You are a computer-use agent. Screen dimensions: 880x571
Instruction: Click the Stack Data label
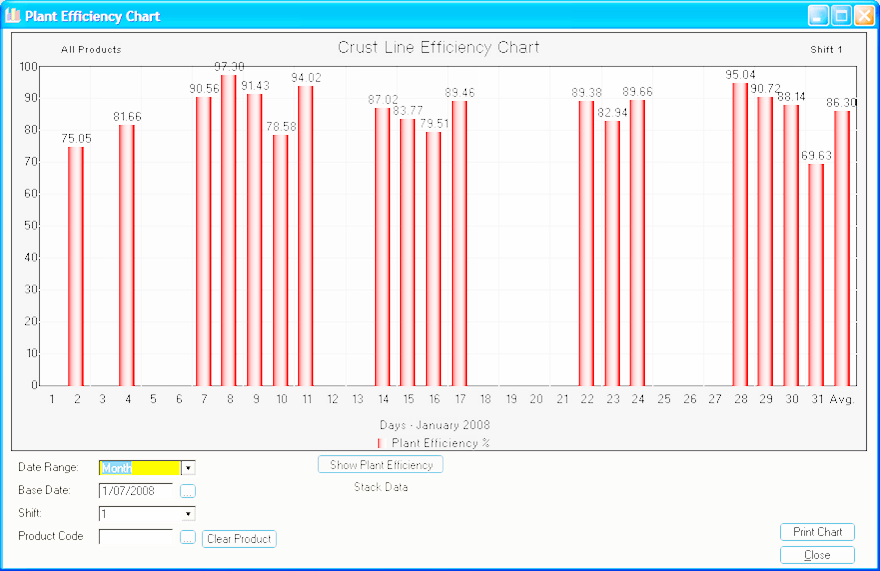click(381, 487)
